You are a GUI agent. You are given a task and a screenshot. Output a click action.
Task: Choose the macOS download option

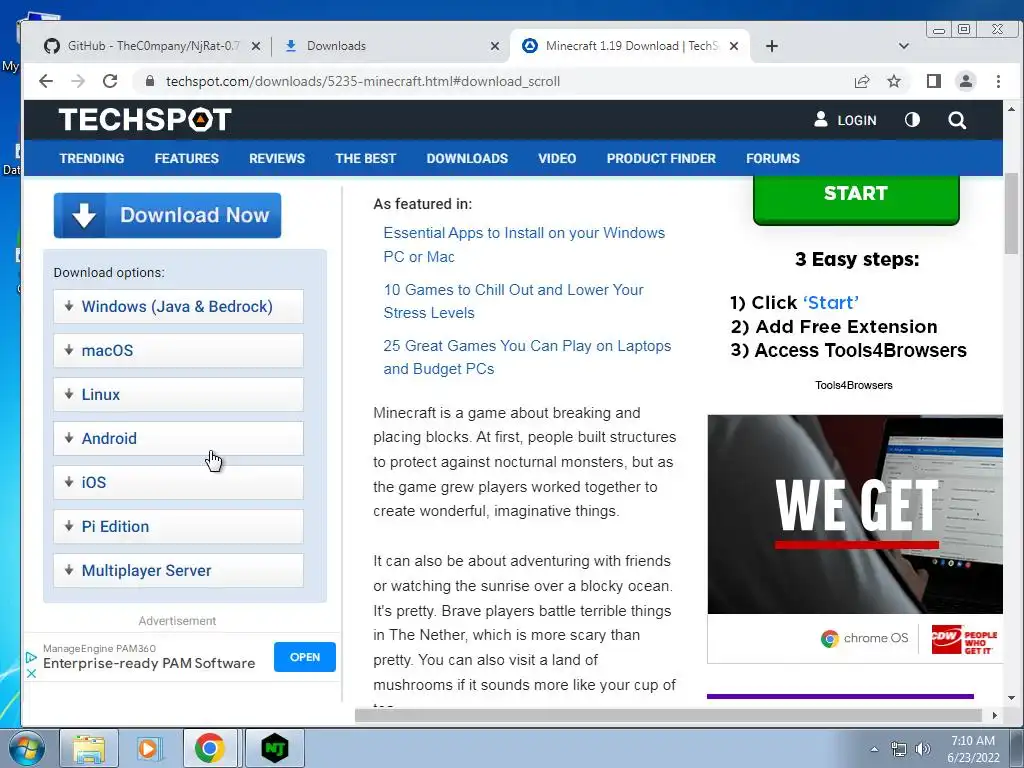[x=178, y=350]
